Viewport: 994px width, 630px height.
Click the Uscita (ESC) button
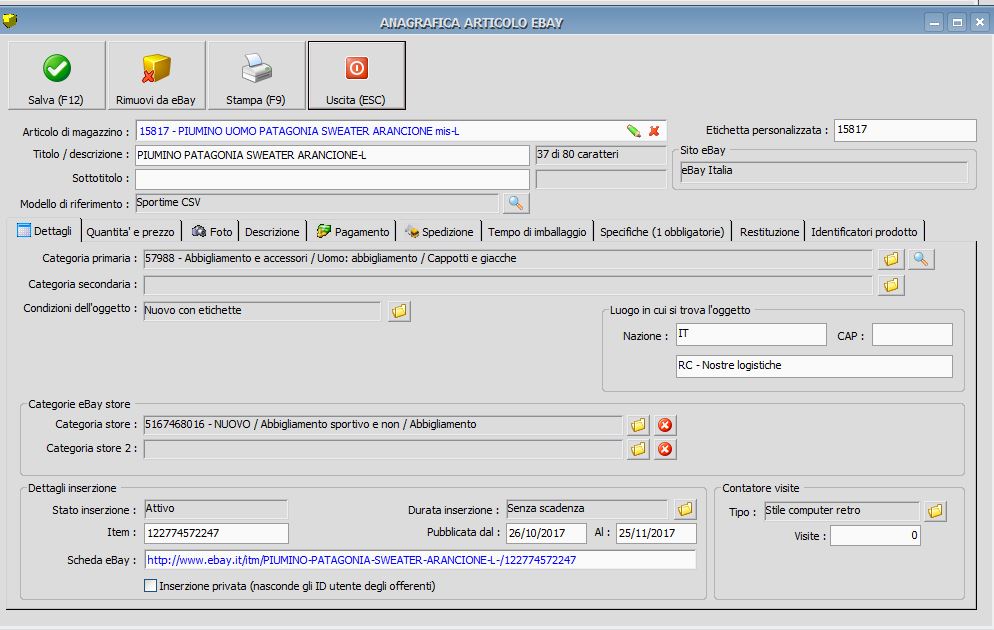(356, 75)
